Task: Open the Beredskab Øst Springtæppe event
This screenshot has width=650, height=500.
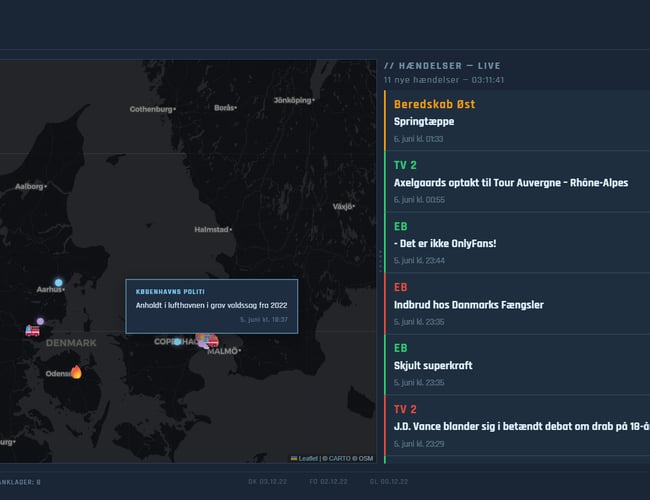Action: 517,121
